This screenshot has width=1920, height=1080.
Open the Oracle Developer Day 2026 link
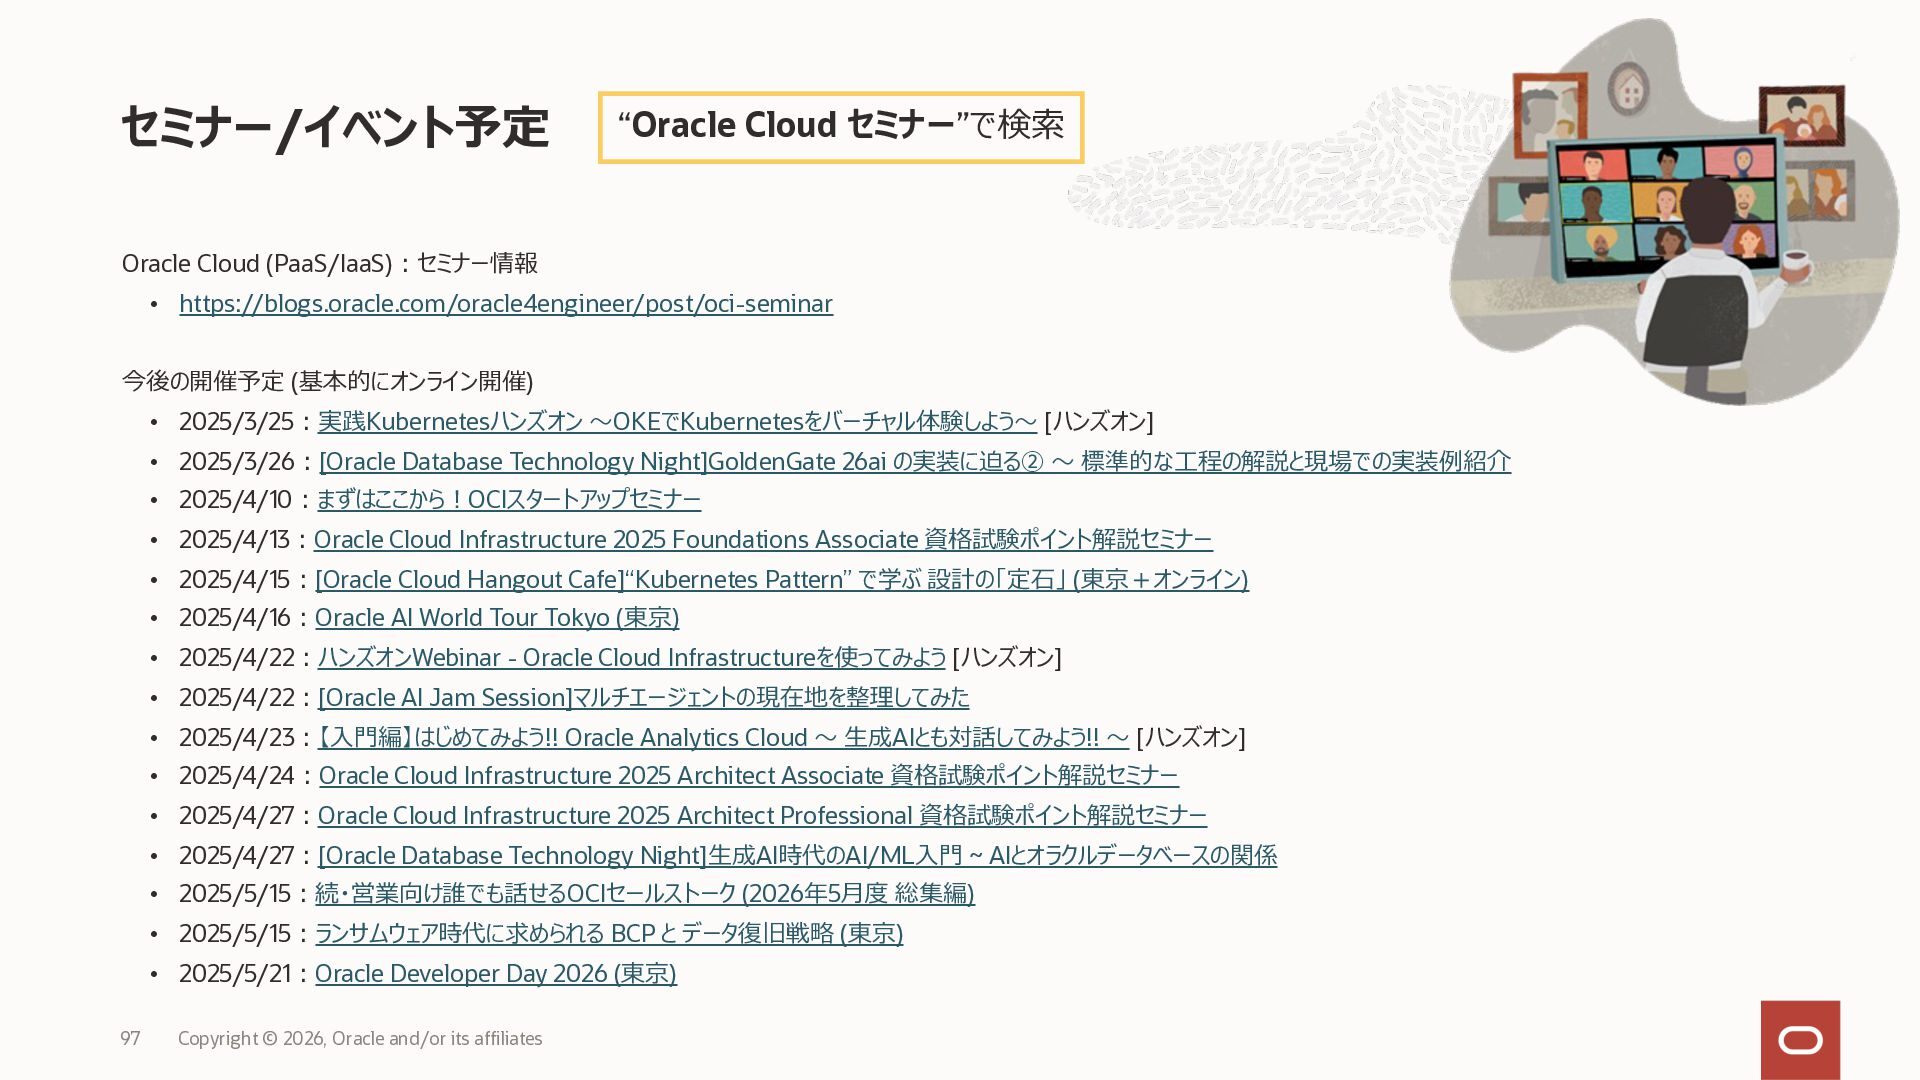pos(495,974)
